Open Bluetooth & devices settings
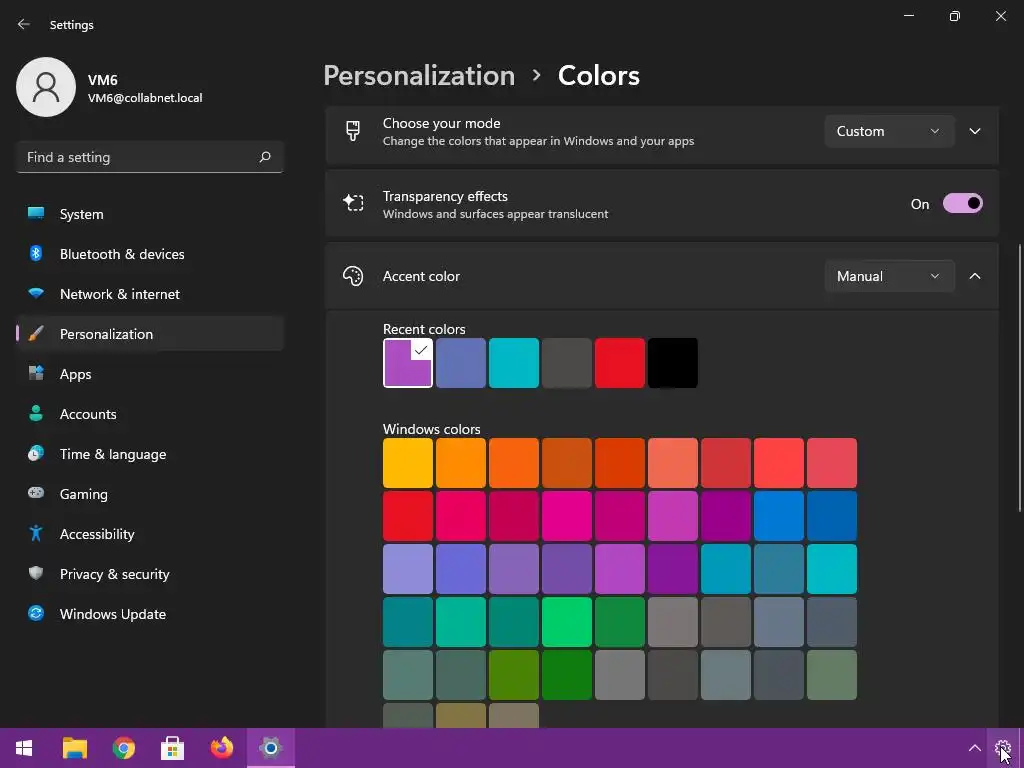The height and width of the screenshot is (768, 1024). pyautogui.click(x=150, y=254)
